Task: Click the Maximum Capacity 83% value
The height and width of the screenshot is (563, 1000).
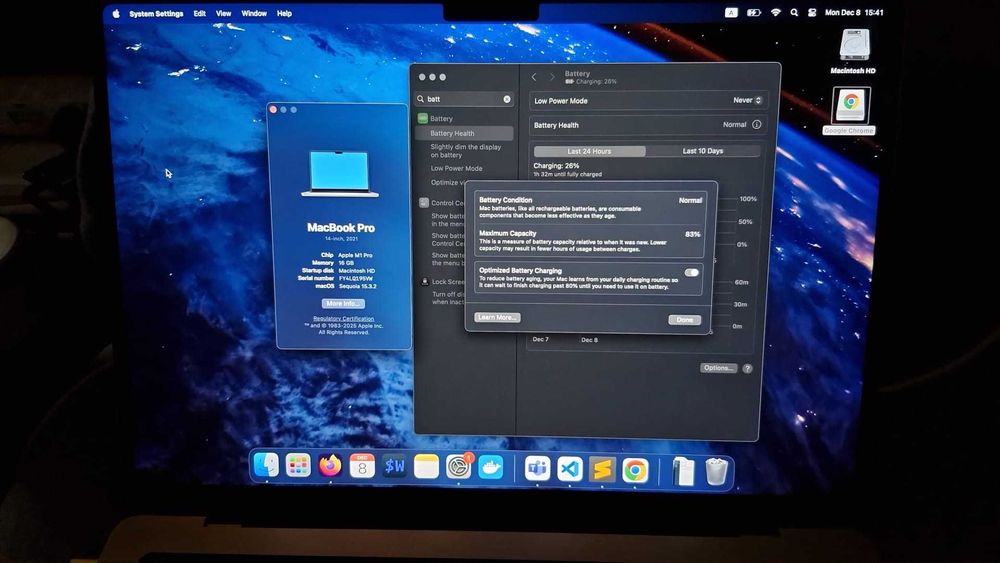Action: (693, 234)
